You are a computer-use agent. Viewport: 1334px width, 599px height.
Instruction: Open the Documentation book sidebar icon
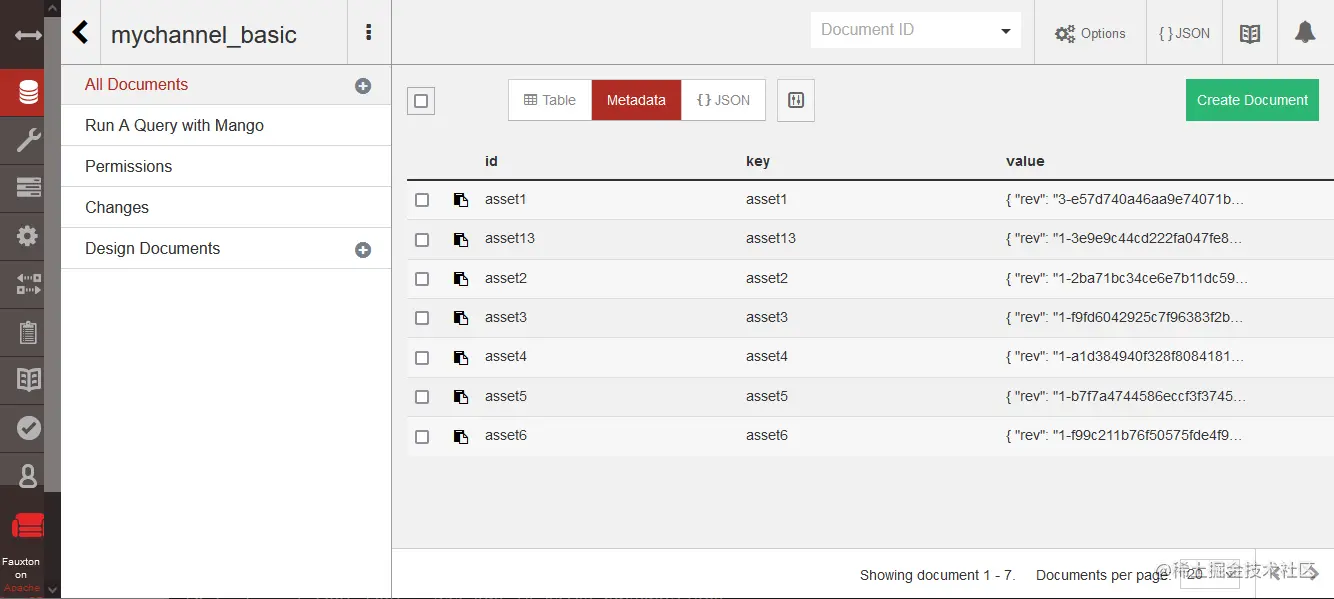tap(28, 380)
